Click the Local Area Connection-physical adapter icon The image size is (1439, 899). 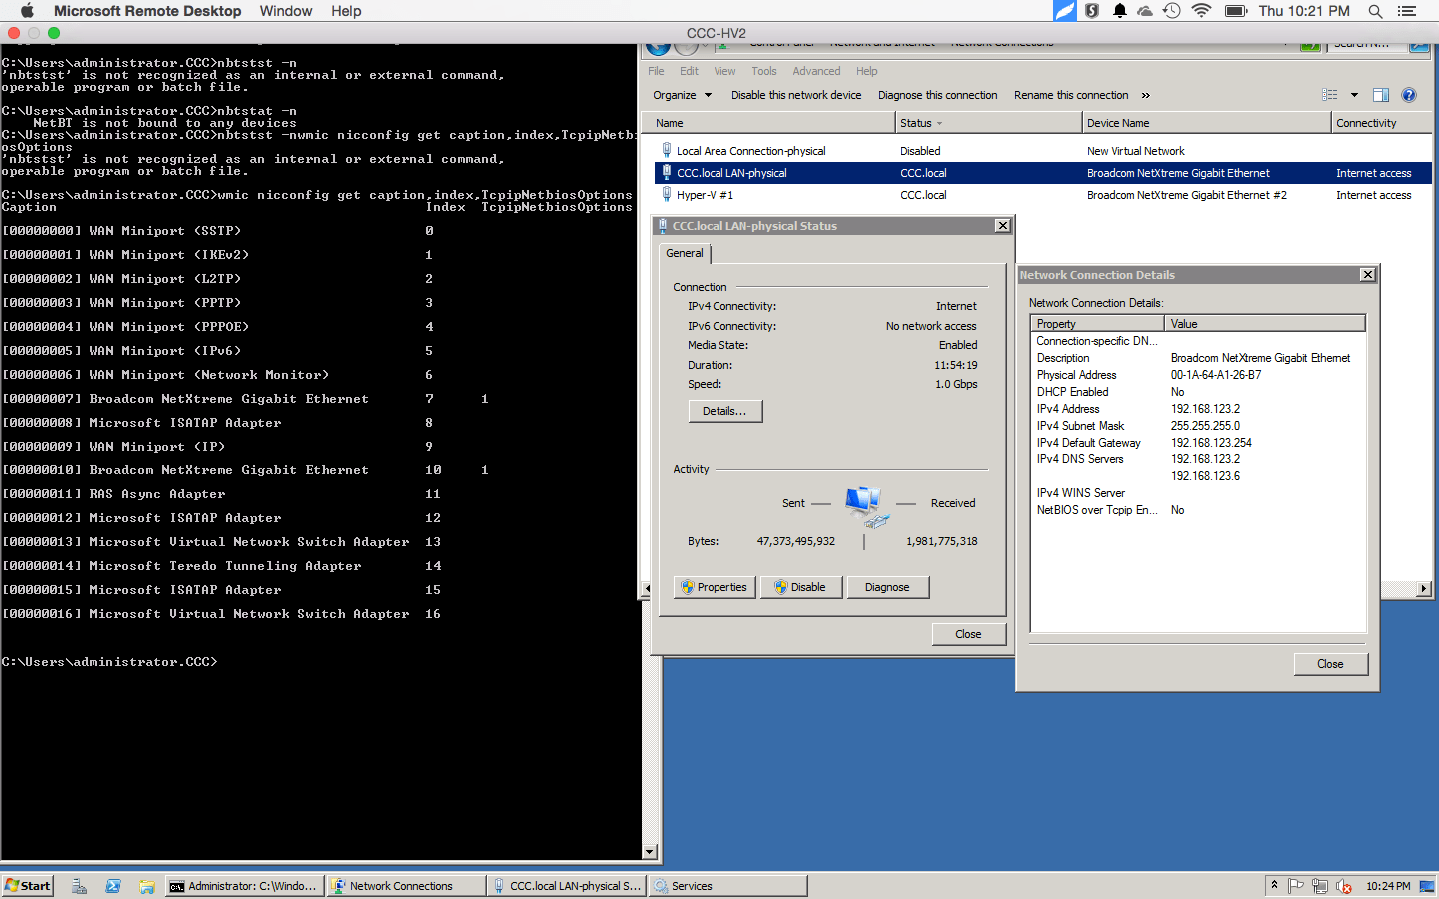pyautogui.click(x=667, y=150)
